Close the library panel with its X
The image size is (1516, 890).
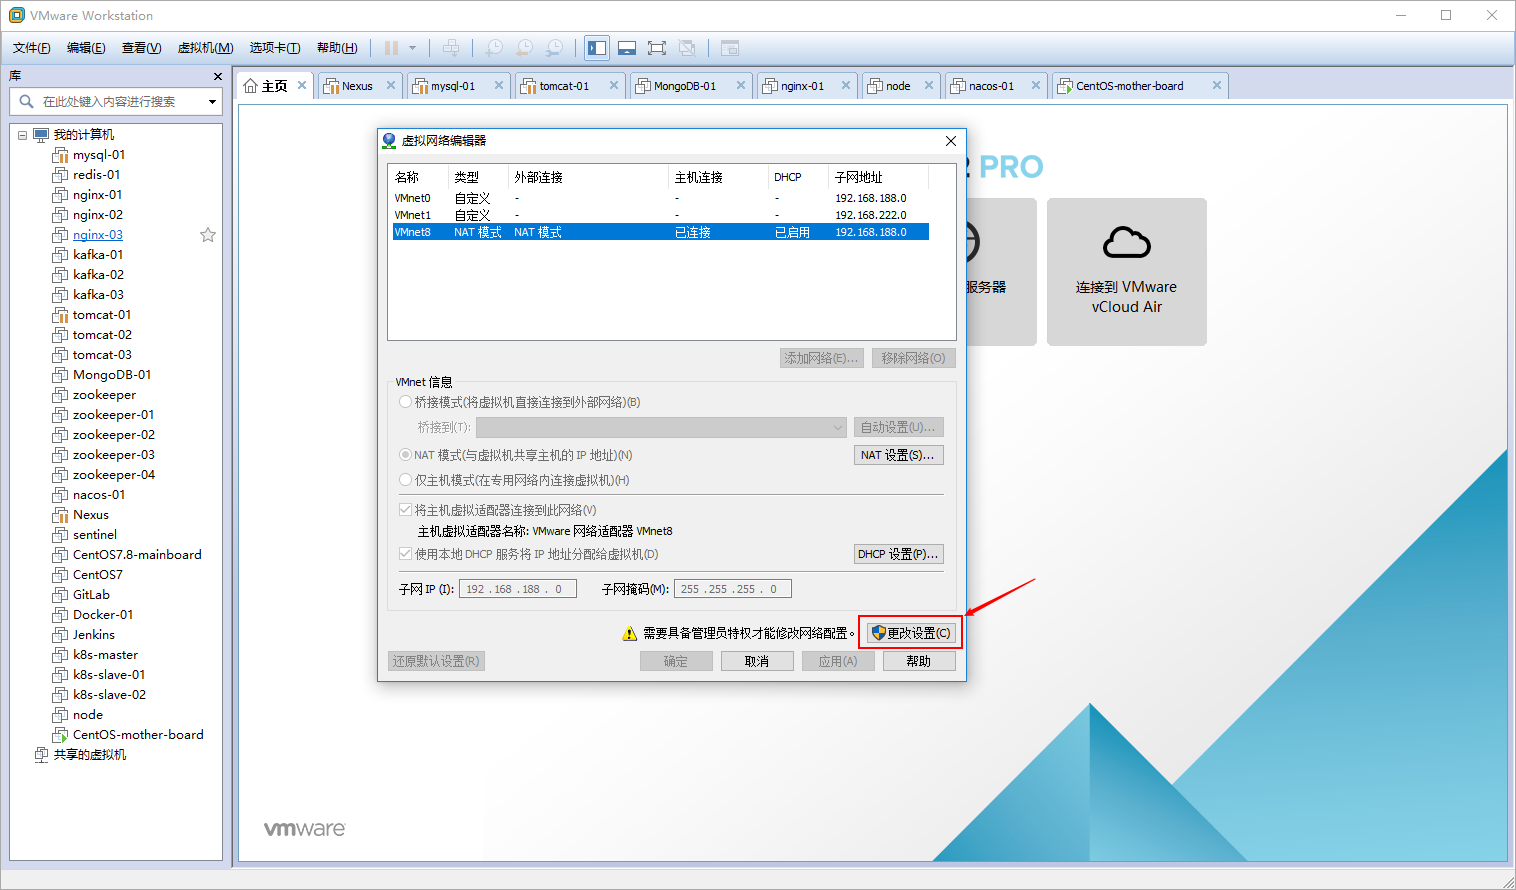click(218, 77)
